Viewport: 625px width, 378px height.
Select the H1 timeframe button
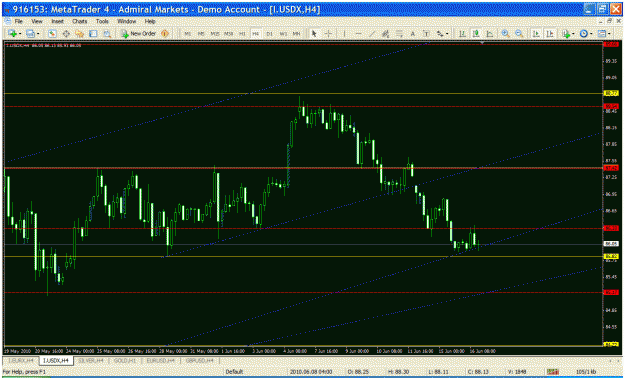click(x=242, y=34)
